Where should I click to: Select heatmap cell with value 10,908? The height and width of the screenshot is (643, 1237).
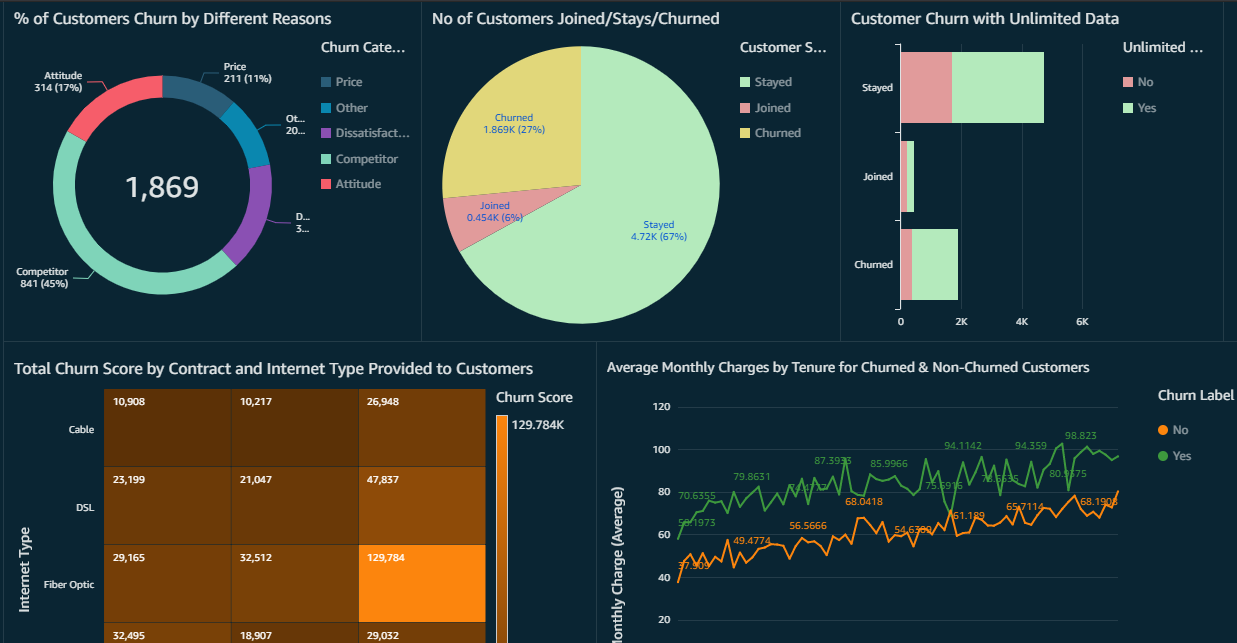click(x=167, y=428)
